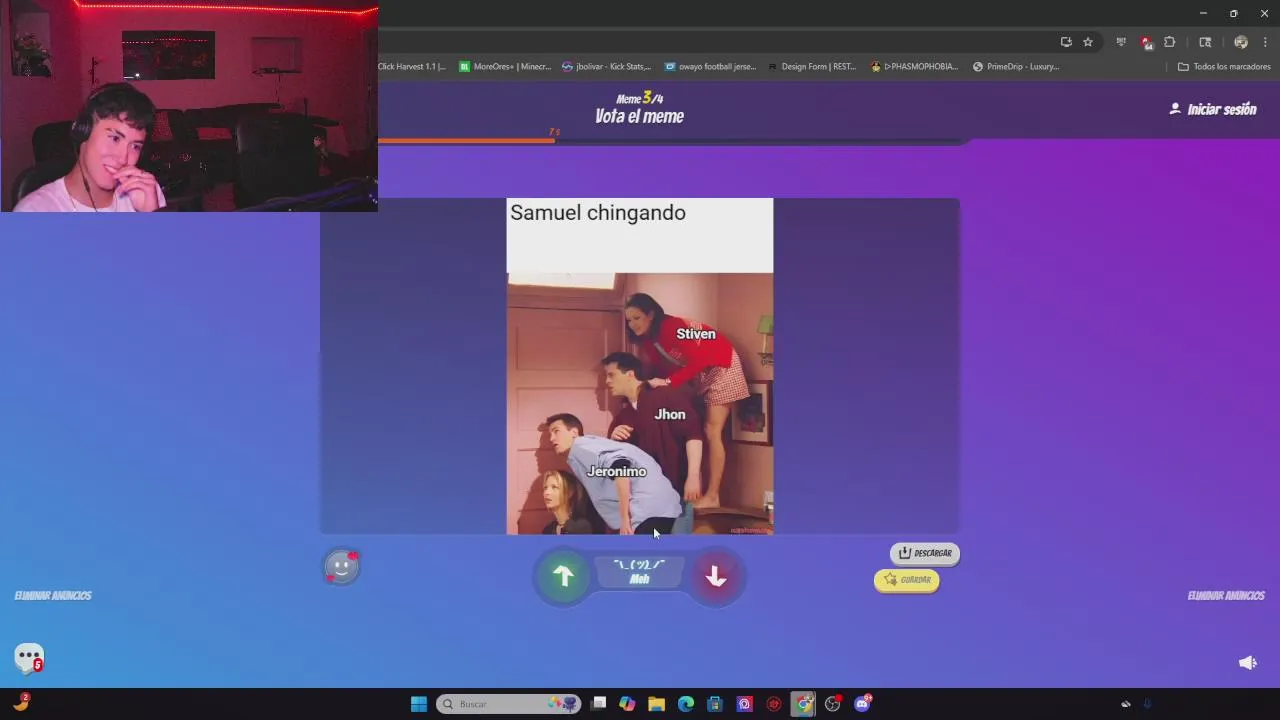Open the Design Form REST bookmark
This screenshot has height=720, width=1280.
pos(811,67)
